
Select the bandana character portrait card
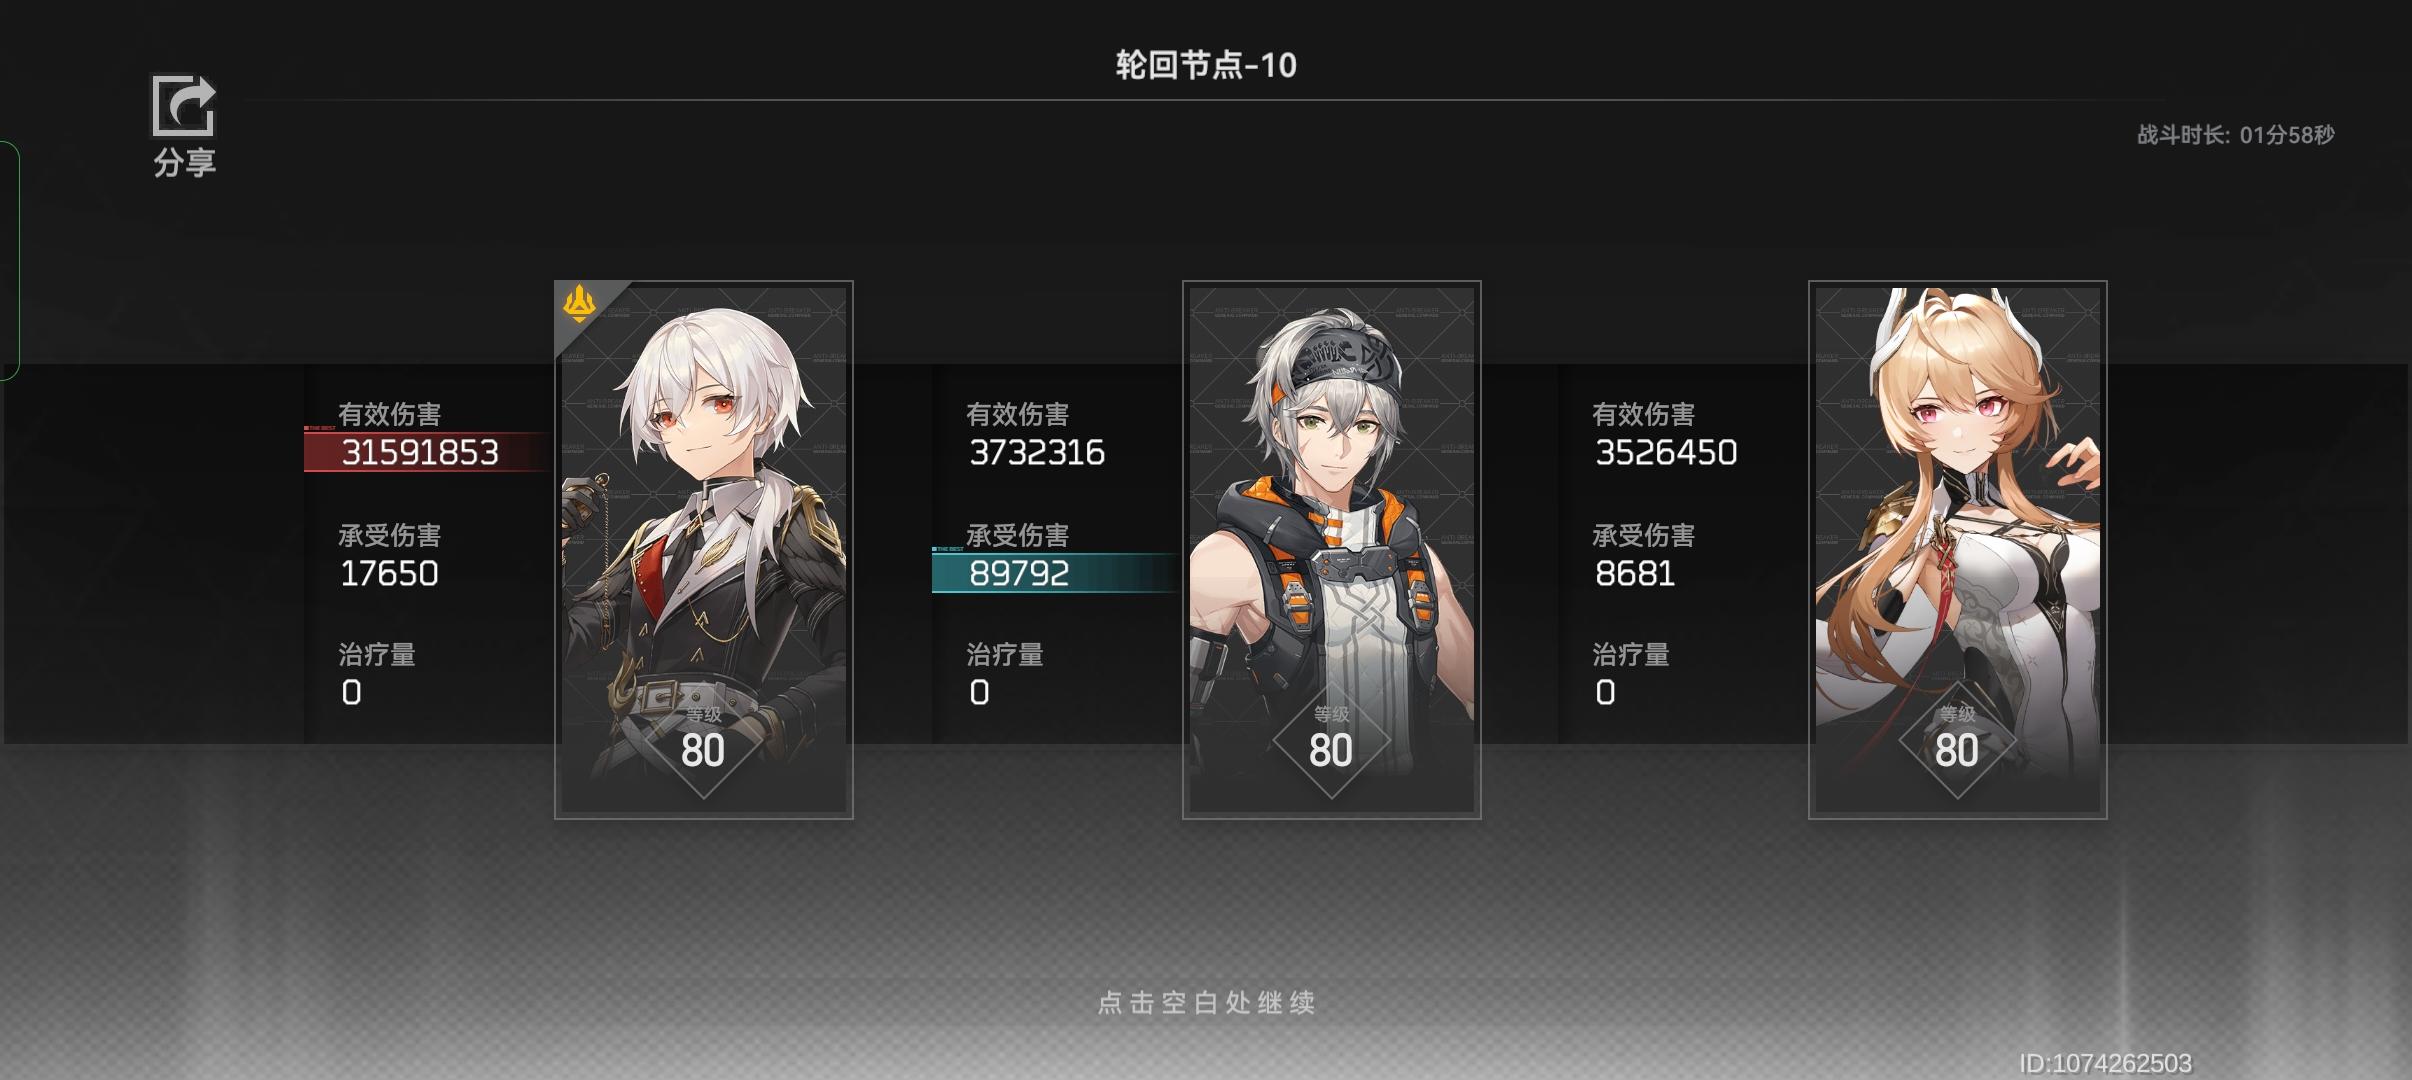(1331, 550)
